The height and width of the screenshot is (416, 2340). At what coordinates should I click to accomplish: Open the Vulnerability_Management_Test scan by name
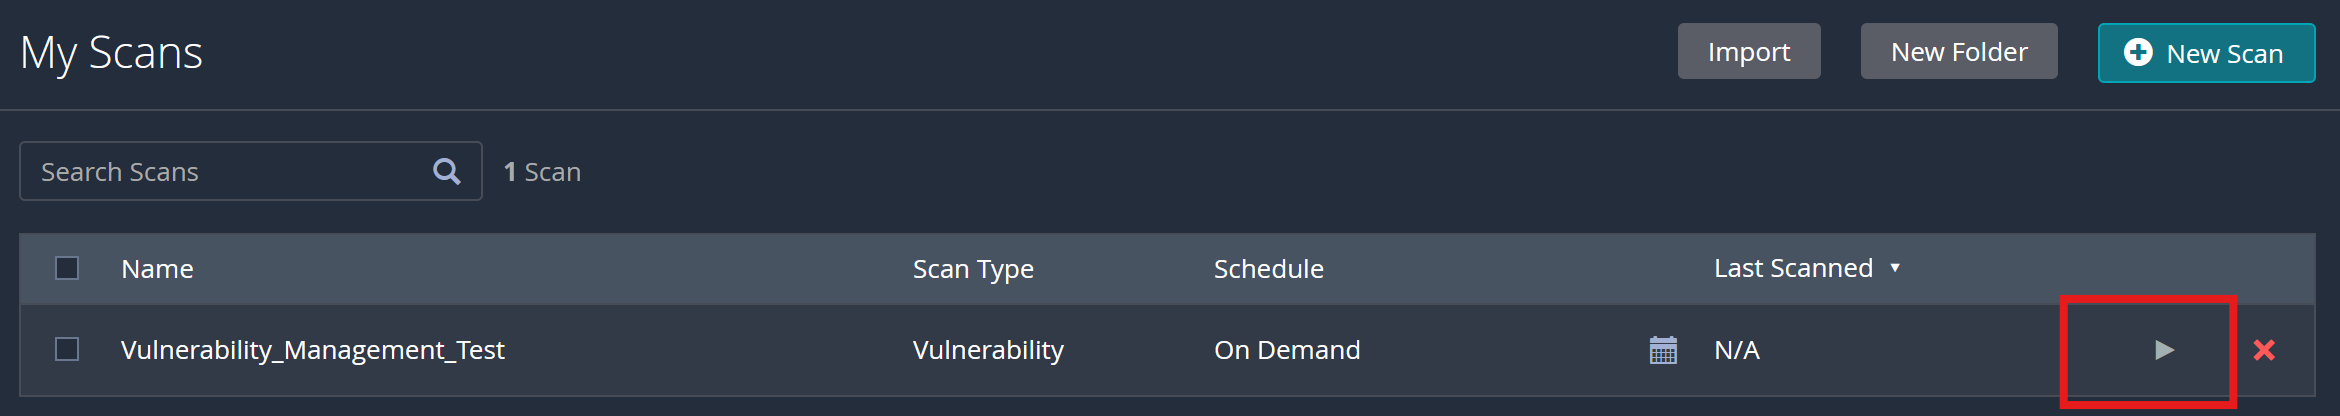coord(312,350)
